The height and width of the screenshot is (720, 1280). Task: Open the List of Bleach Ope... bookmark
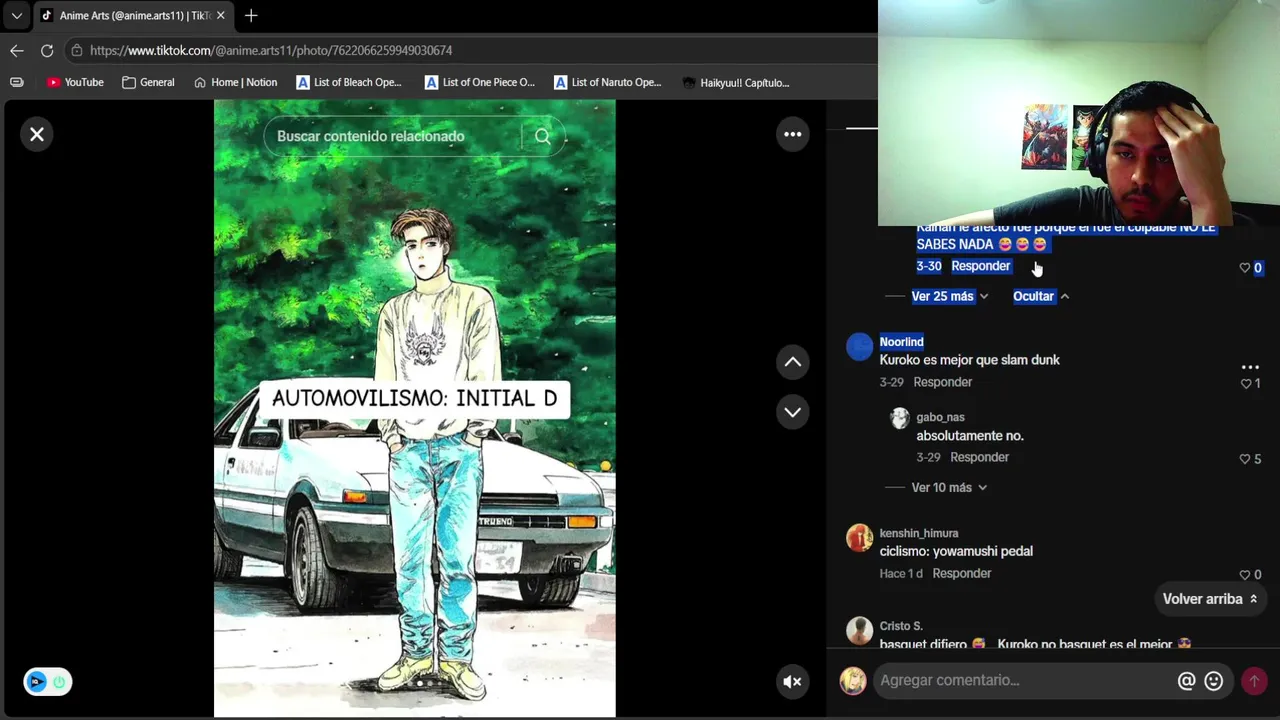(x=349, y=82)
